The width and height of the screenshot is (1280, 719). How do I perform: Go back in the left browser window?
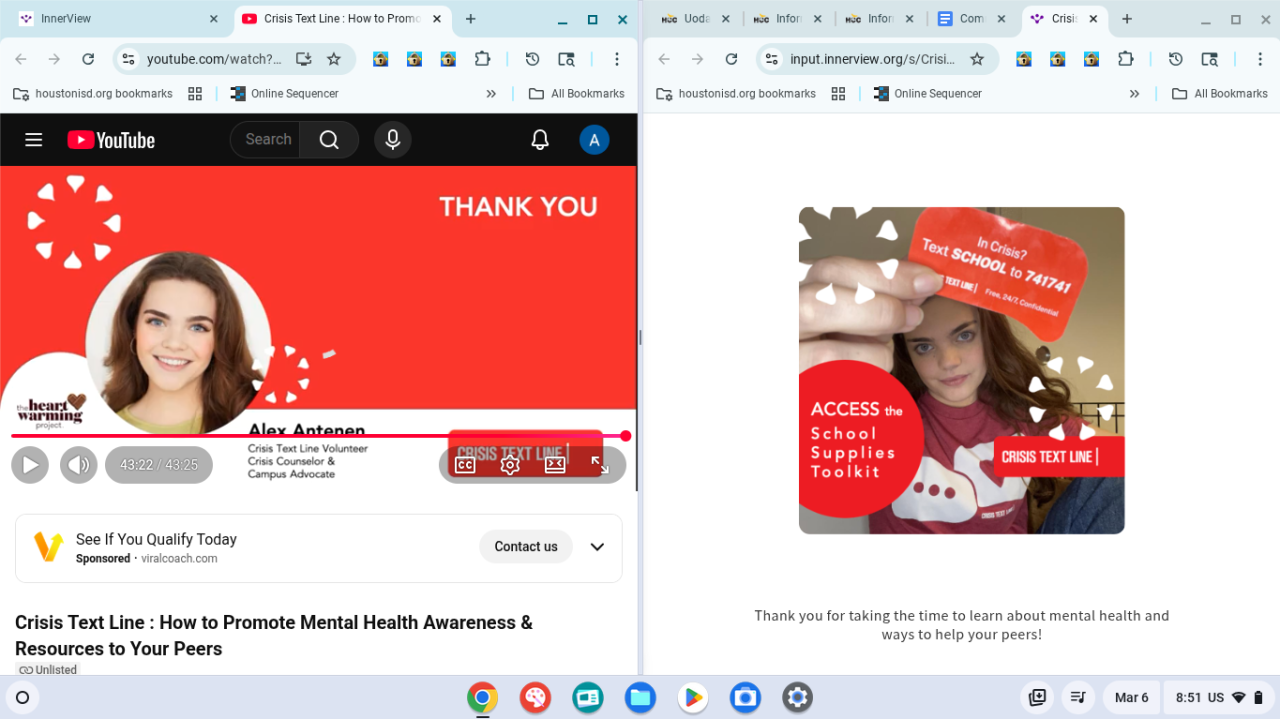pos(21,59)
